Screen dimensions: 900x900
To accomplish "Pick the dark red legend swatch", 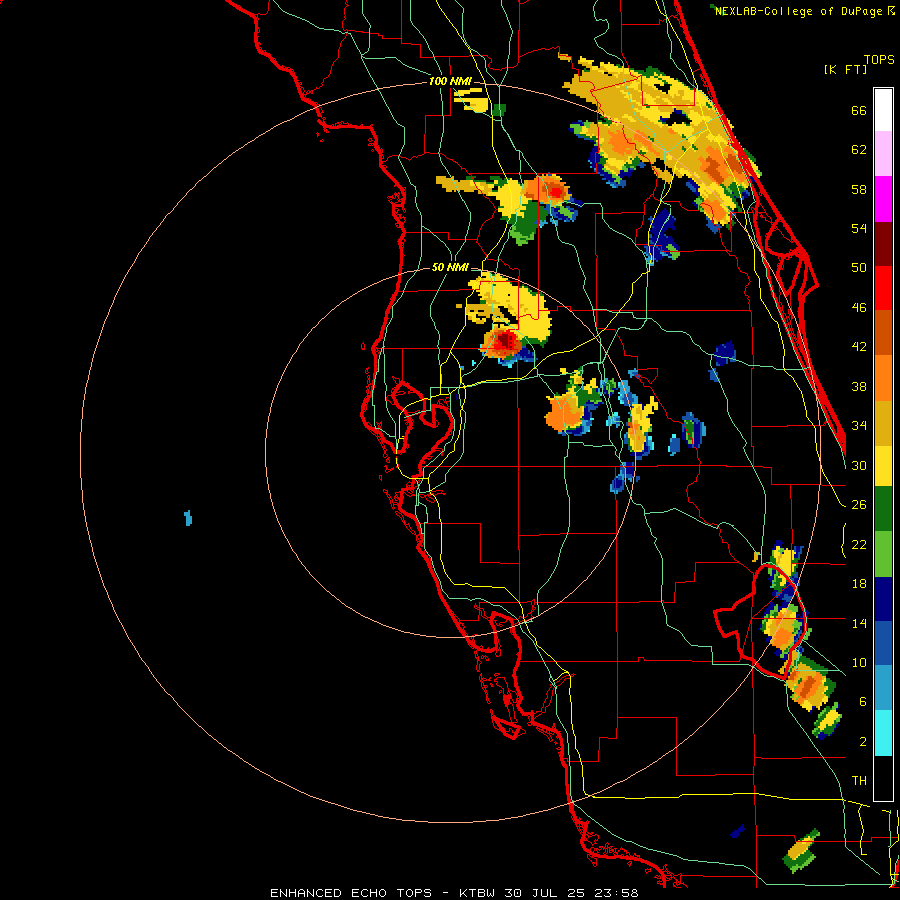I will pos(883,244).
